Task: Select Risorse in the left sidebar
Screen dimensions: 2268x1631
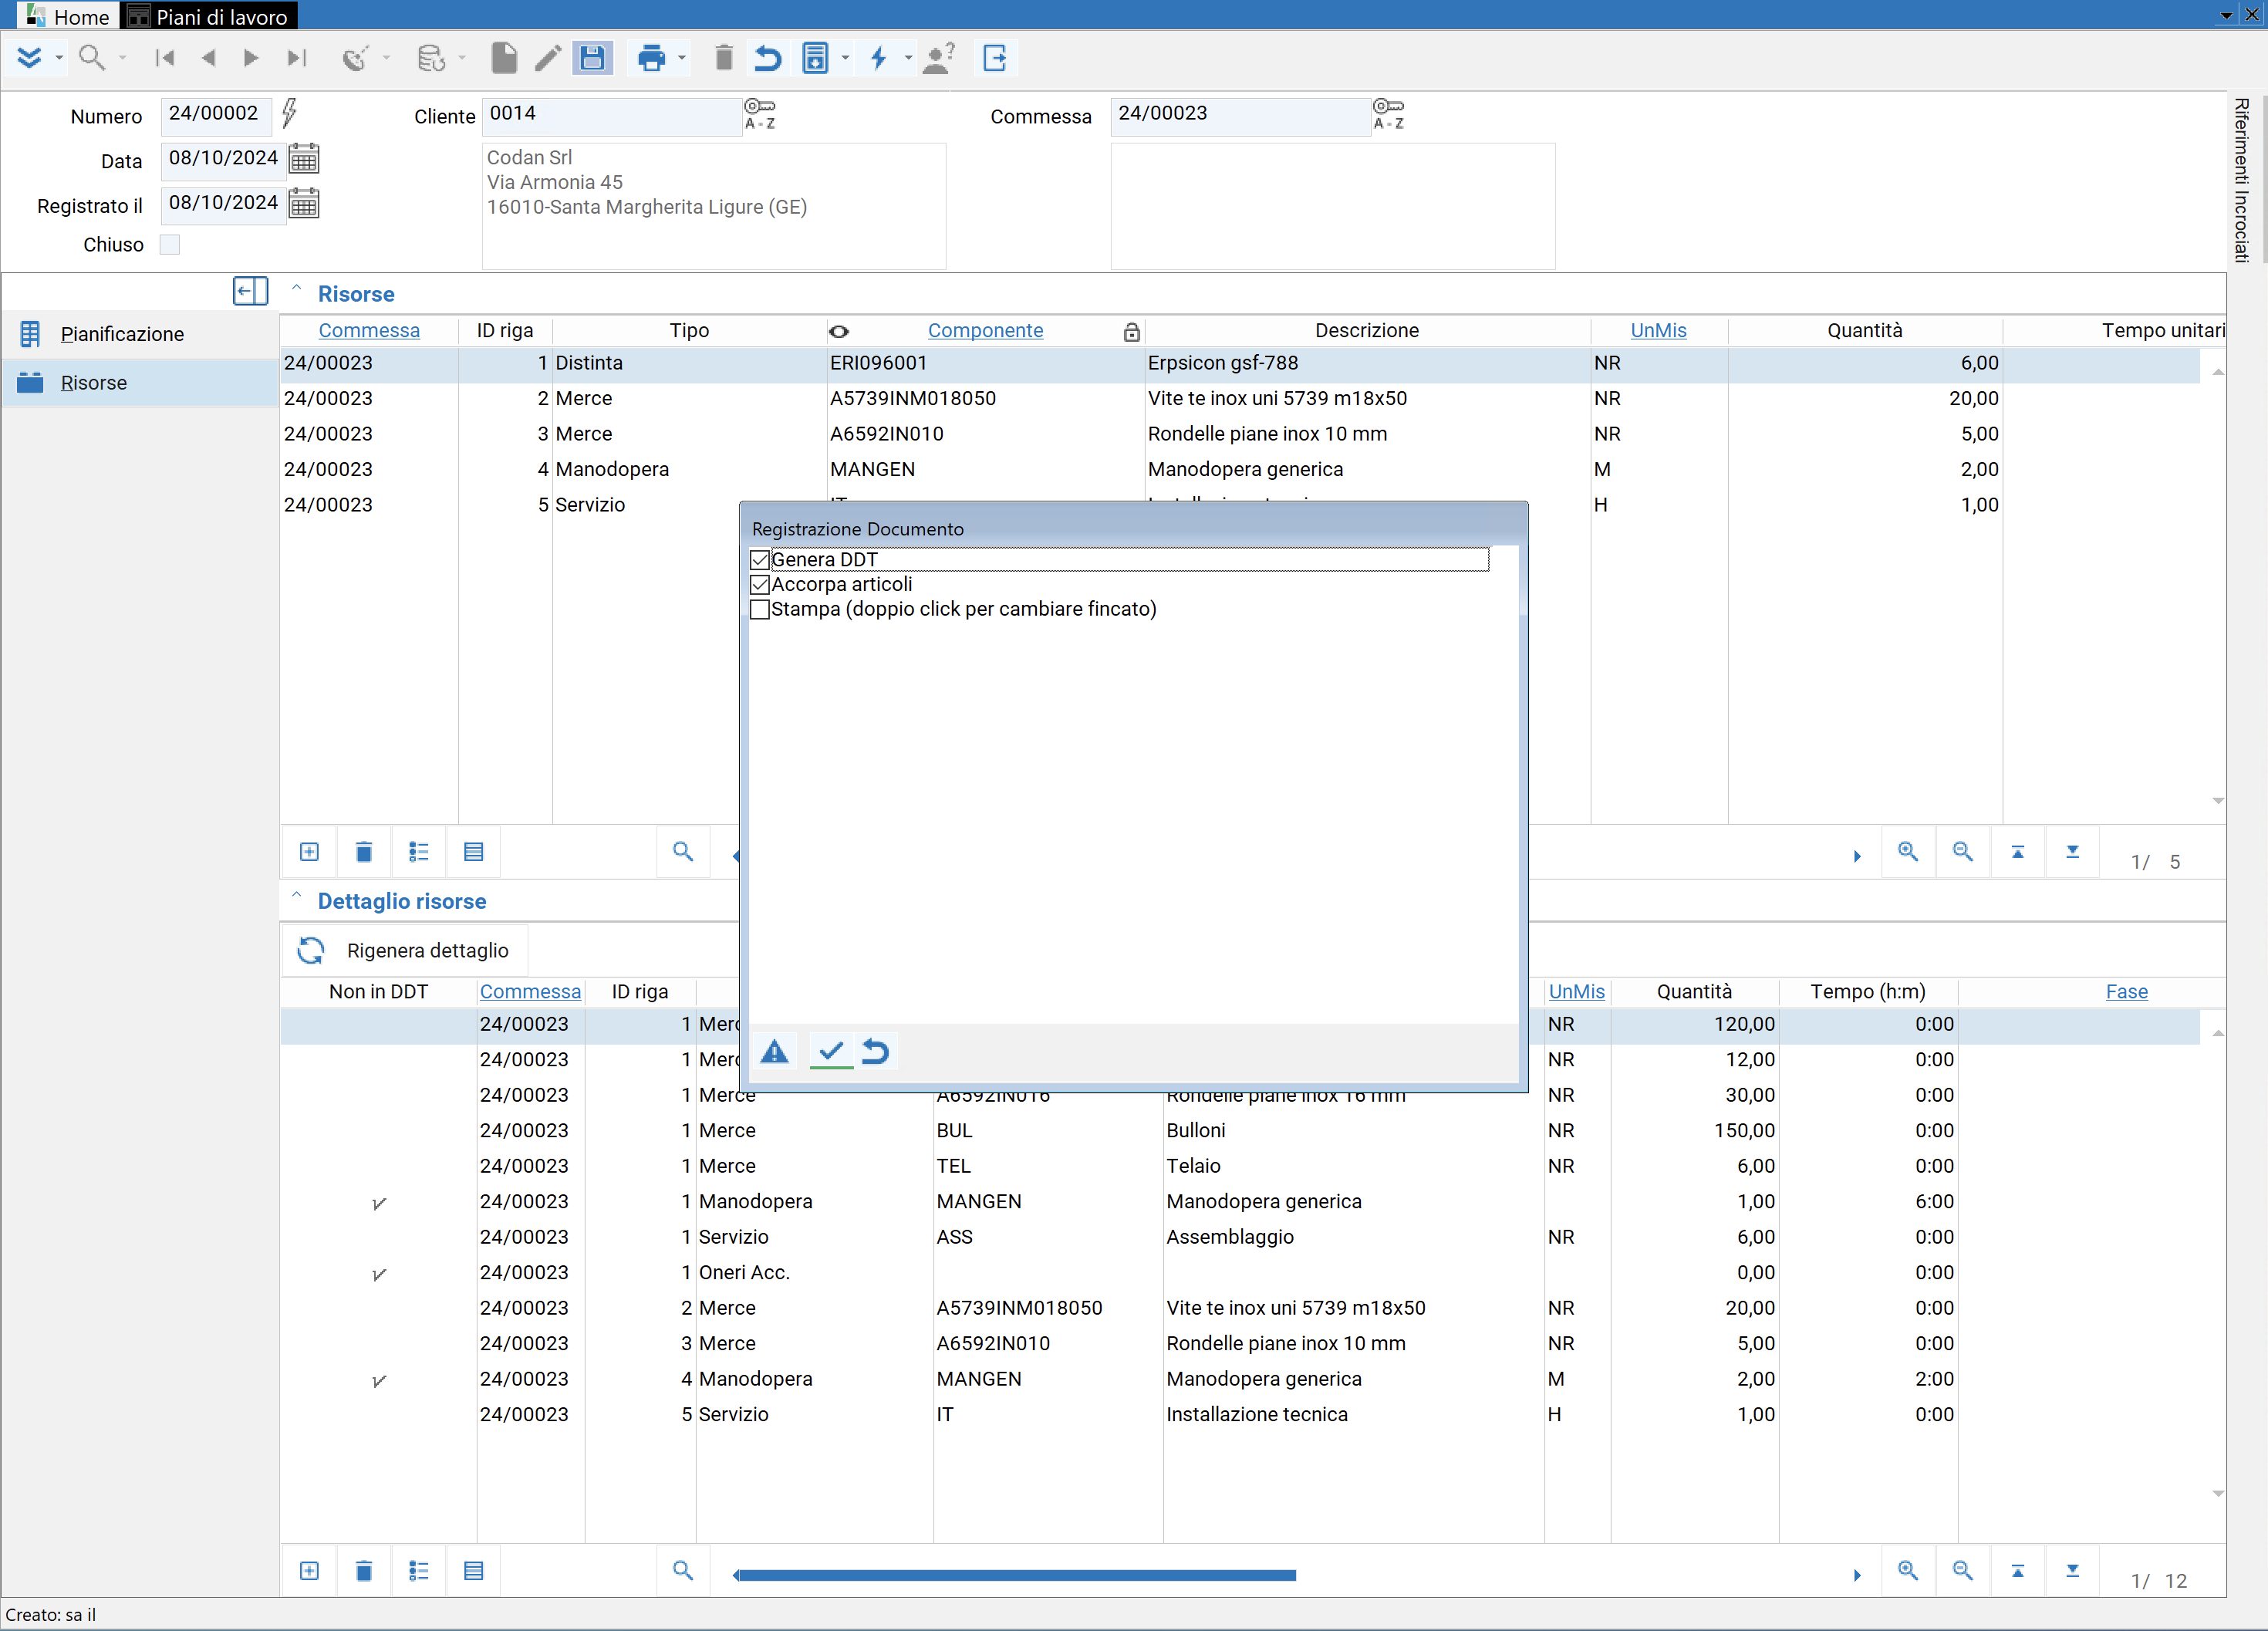Action: coord(140,383)
